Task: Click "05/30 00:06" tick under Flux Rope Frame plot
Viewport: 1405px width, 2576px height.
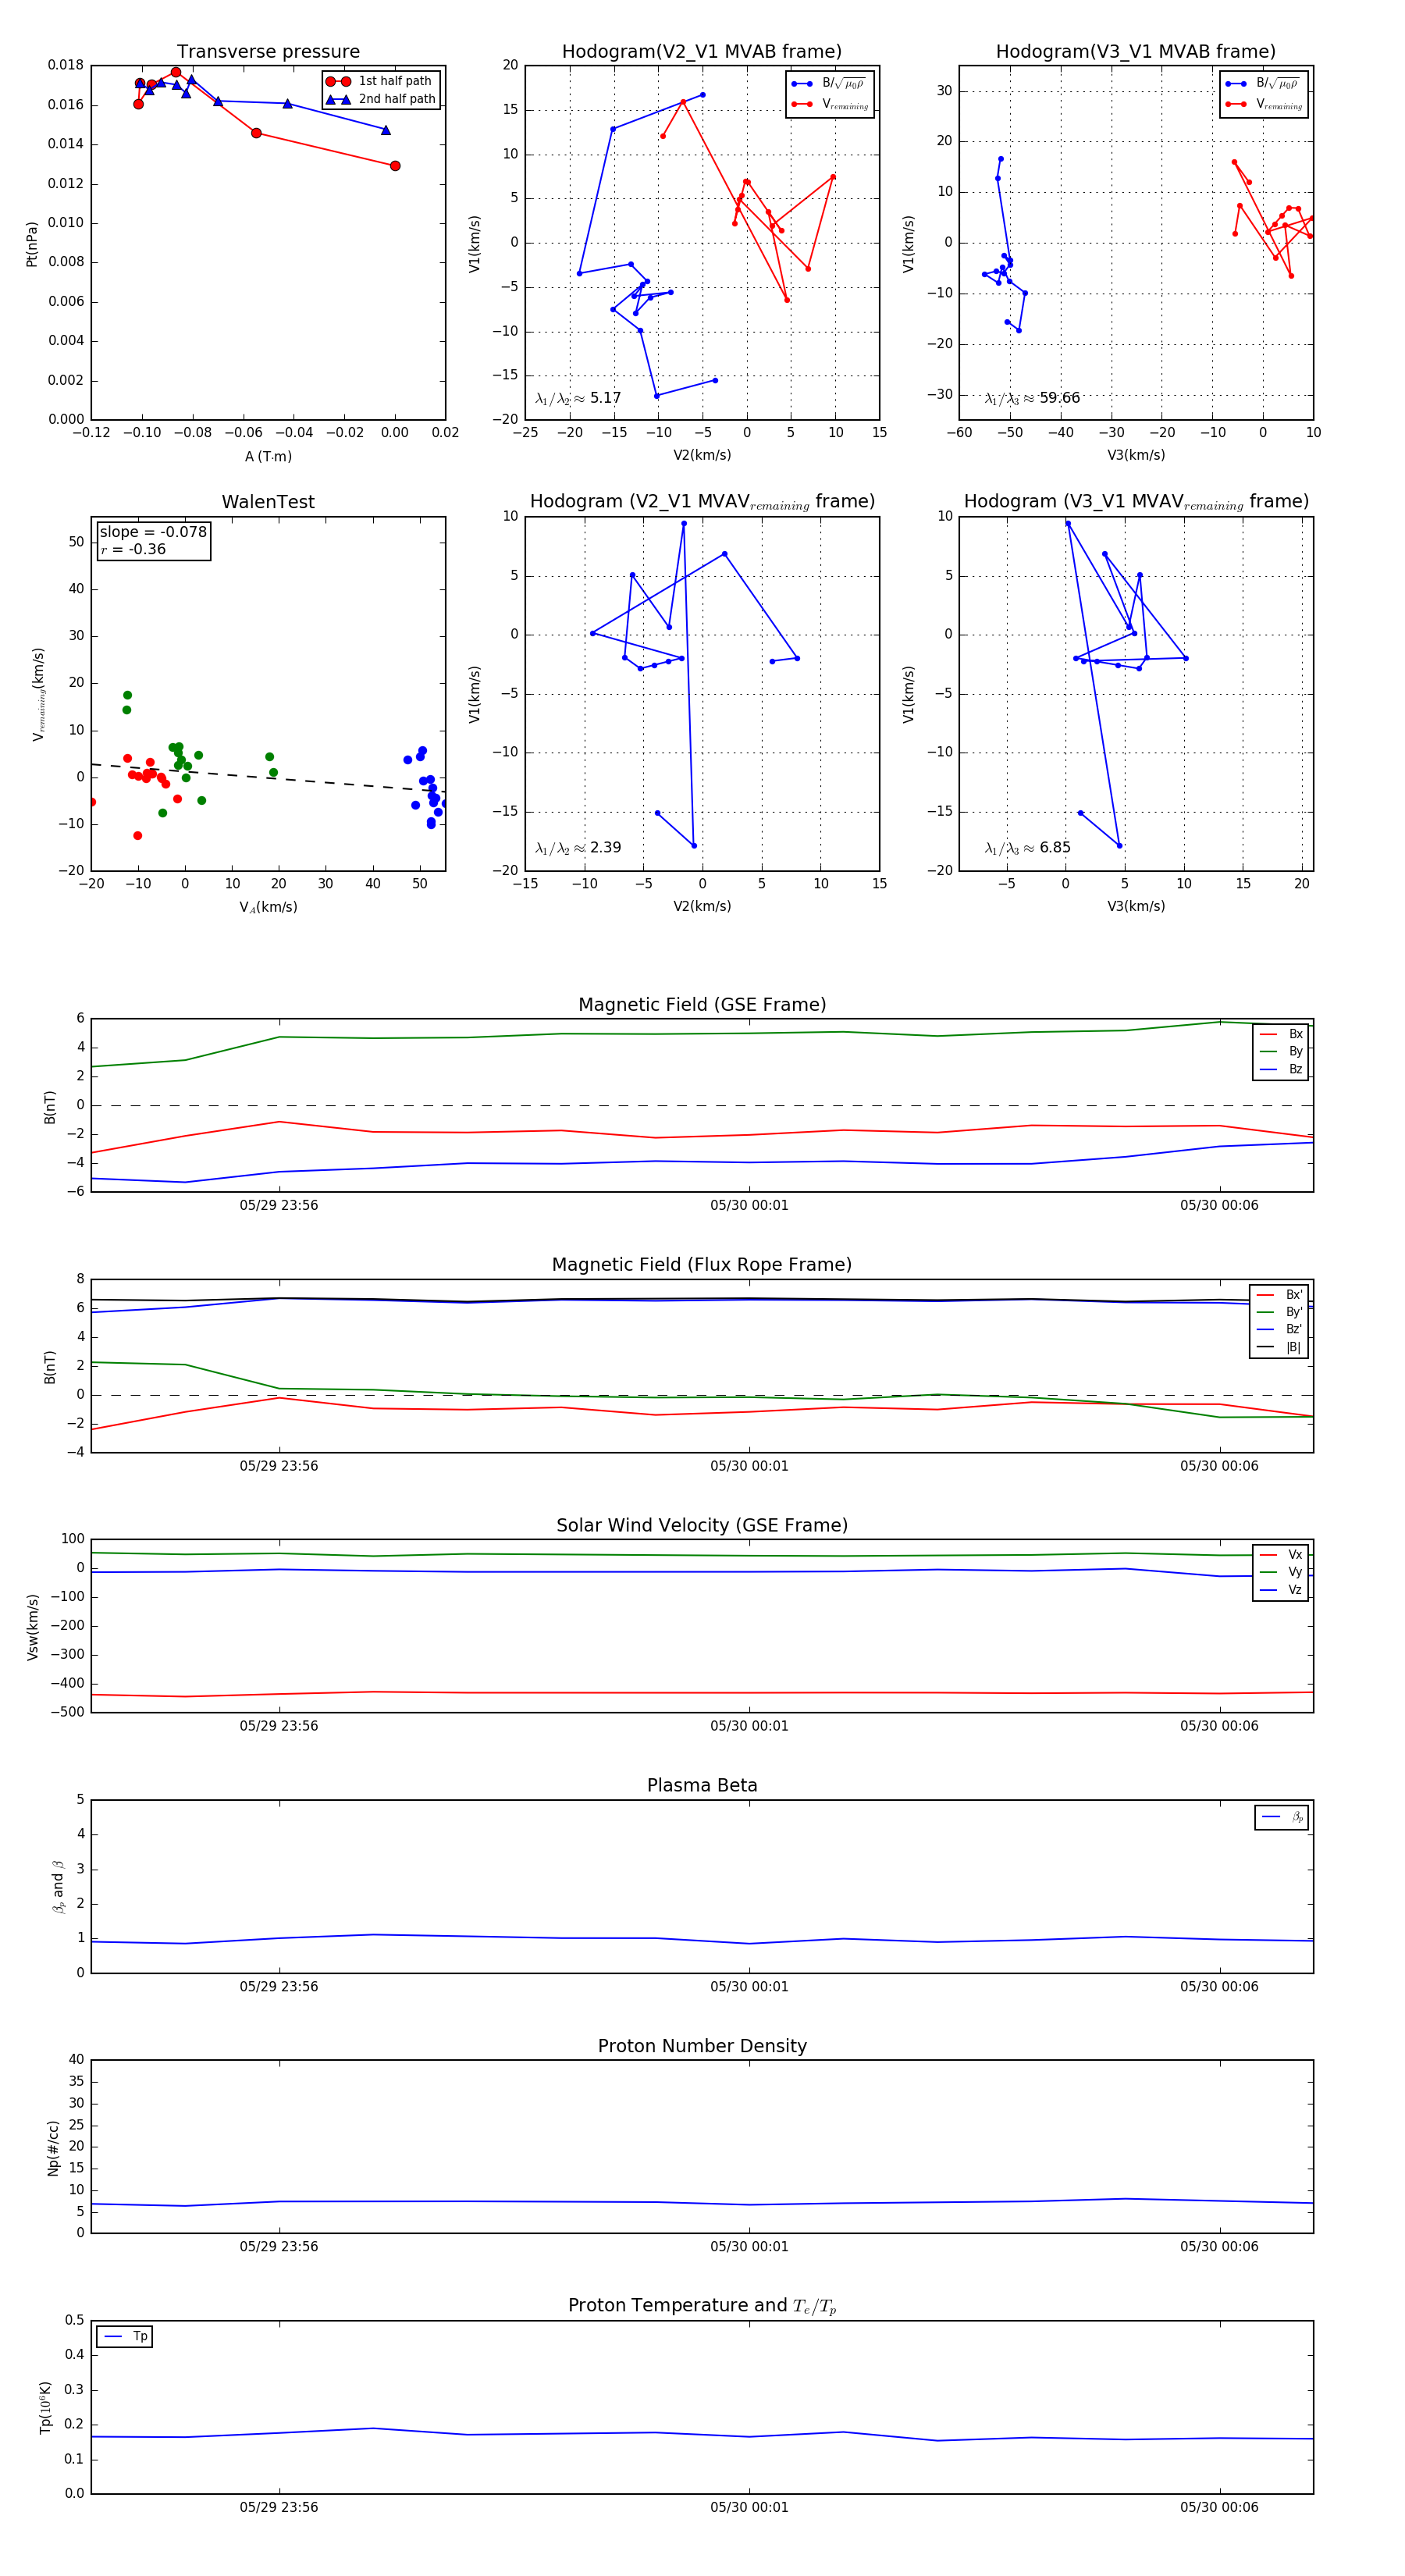Action: 1219,1467
